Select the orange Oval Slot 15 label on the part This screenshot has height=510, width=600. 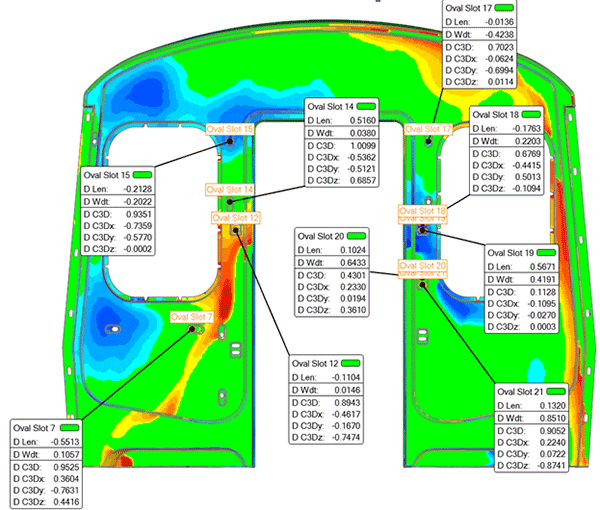pyautogui.click(x=230, y=129)
